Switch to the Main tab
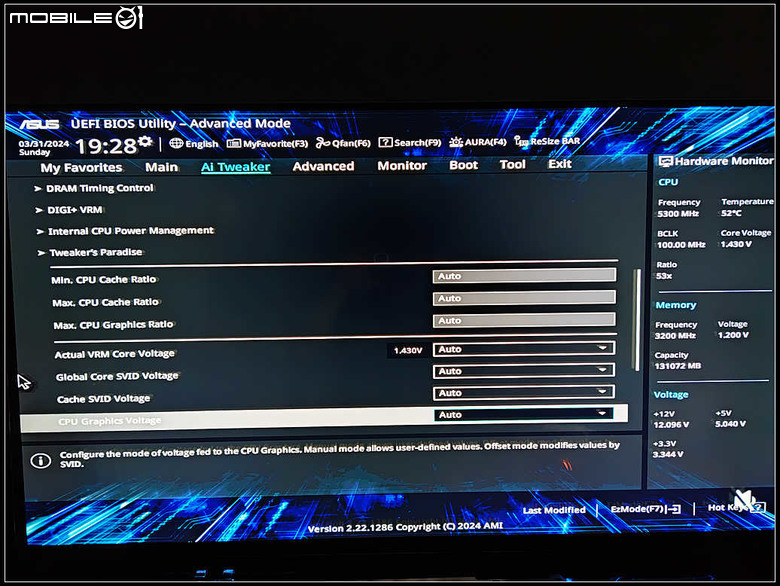This screenshot has height=586, width=780. click(161, 167)
